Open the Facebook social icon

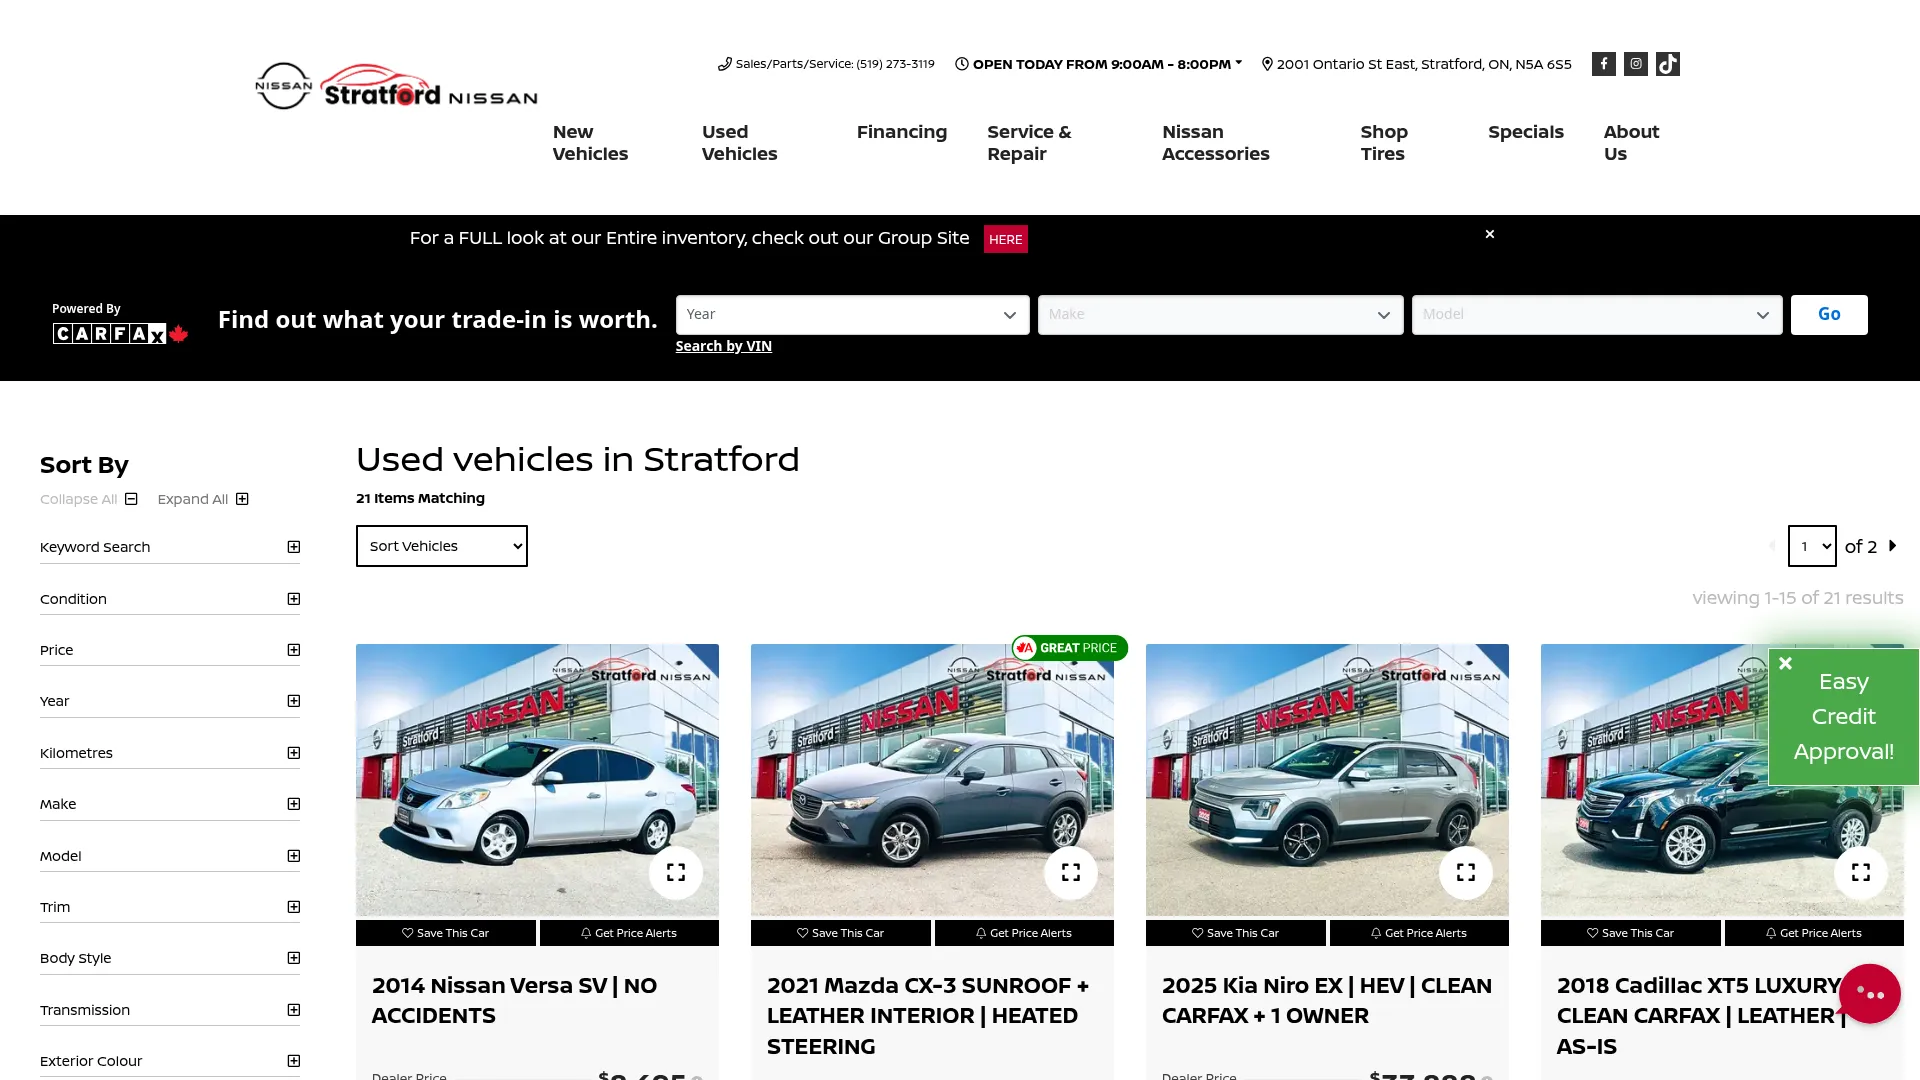1603,64
